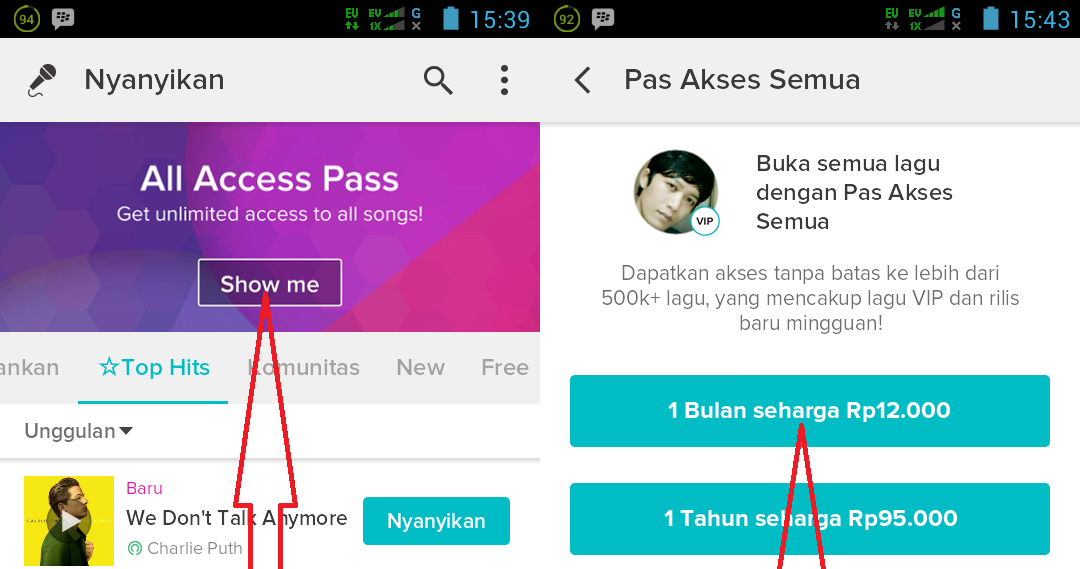Click the BBM notification icon in left status bar
Image resolution: width=1084 pixels, height=569 pixels.
tap(63, 18)
